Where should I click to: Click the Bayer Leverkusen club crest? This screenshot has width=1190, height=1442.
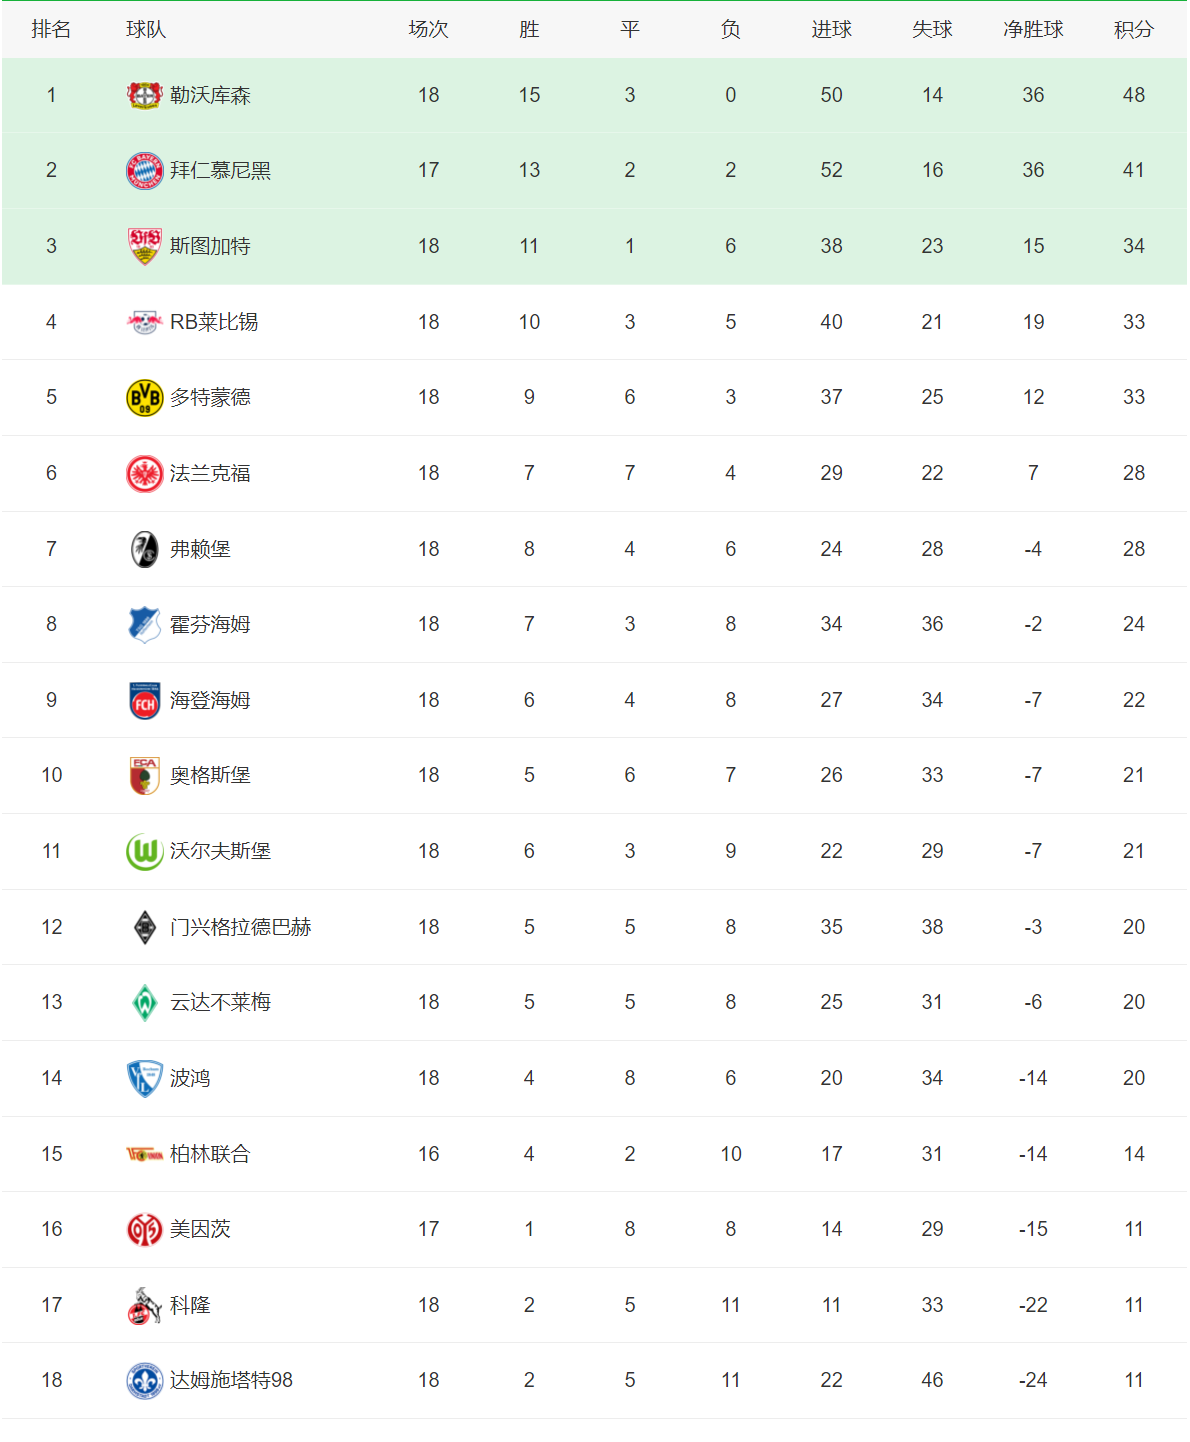pyautogui.click(x=145, y=95)
